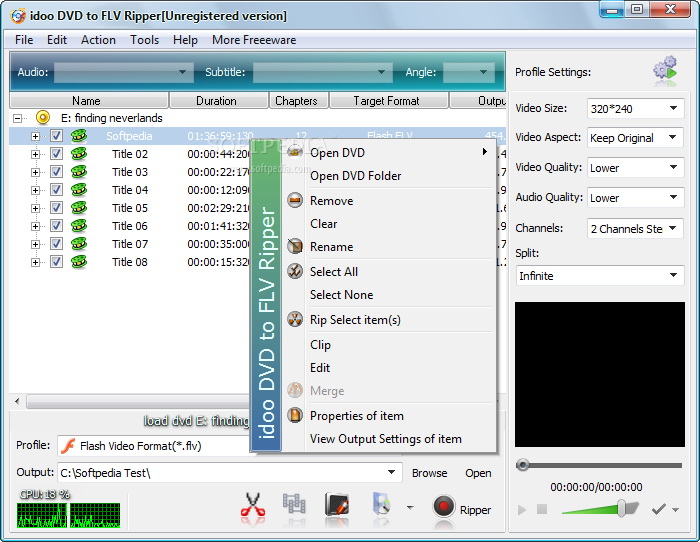This screenshot has width=700, height=542.
Task: Click the horizontal scrollbar left arrow
Action: (17, 401)
